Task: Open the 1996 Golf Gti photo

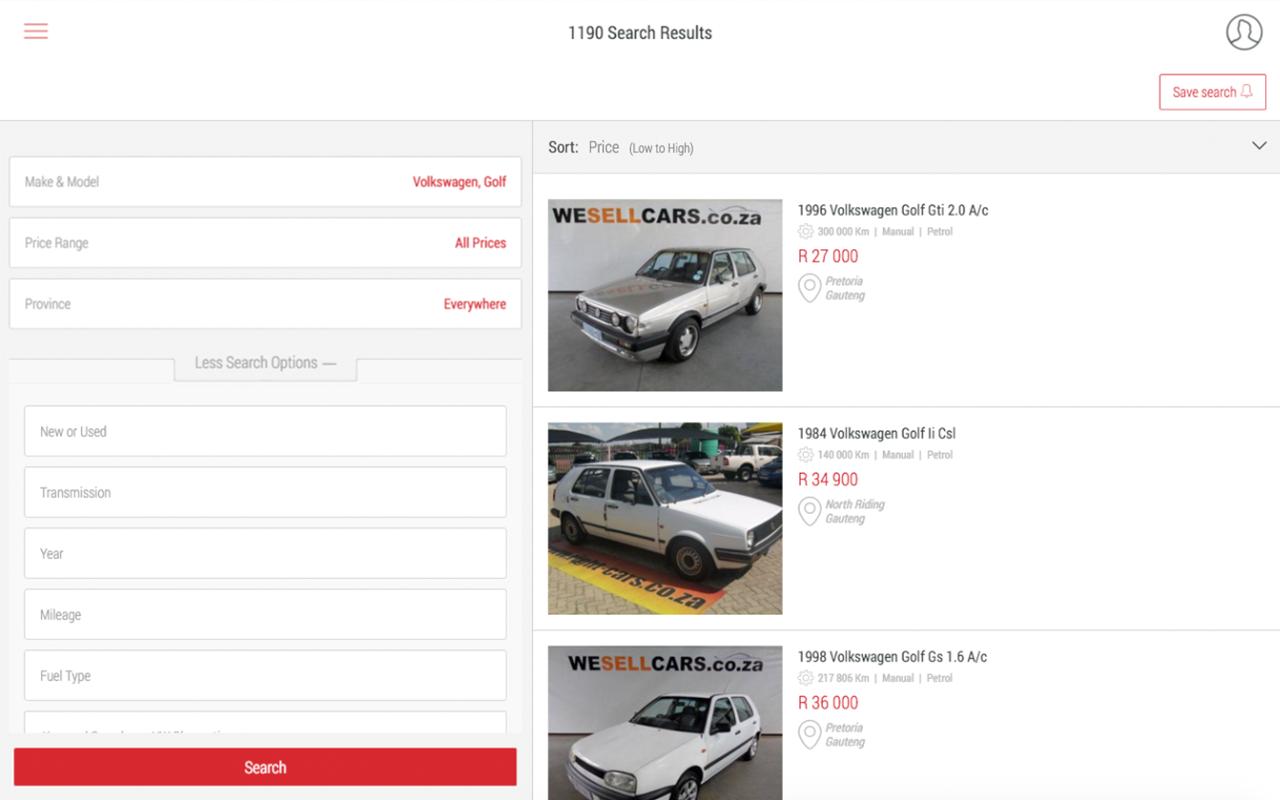Action: tap(665, 295)
